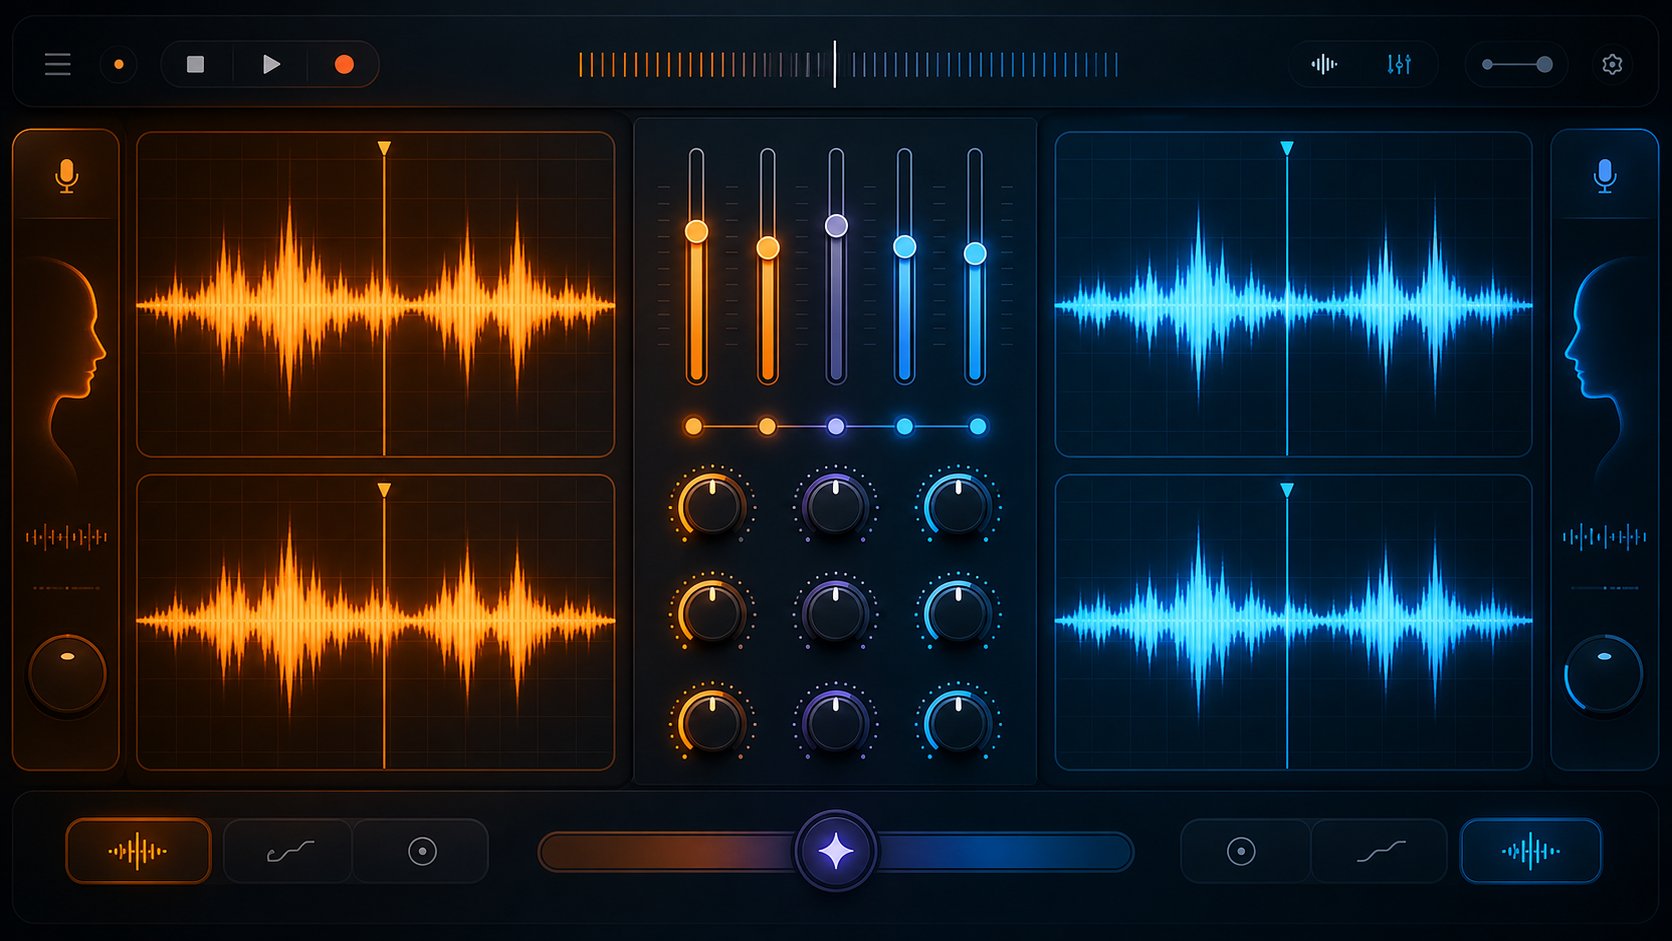The width and height of the screenshot is (1672, 941).
Task: Select the left circle target mode tab
Action: point(422,851)
